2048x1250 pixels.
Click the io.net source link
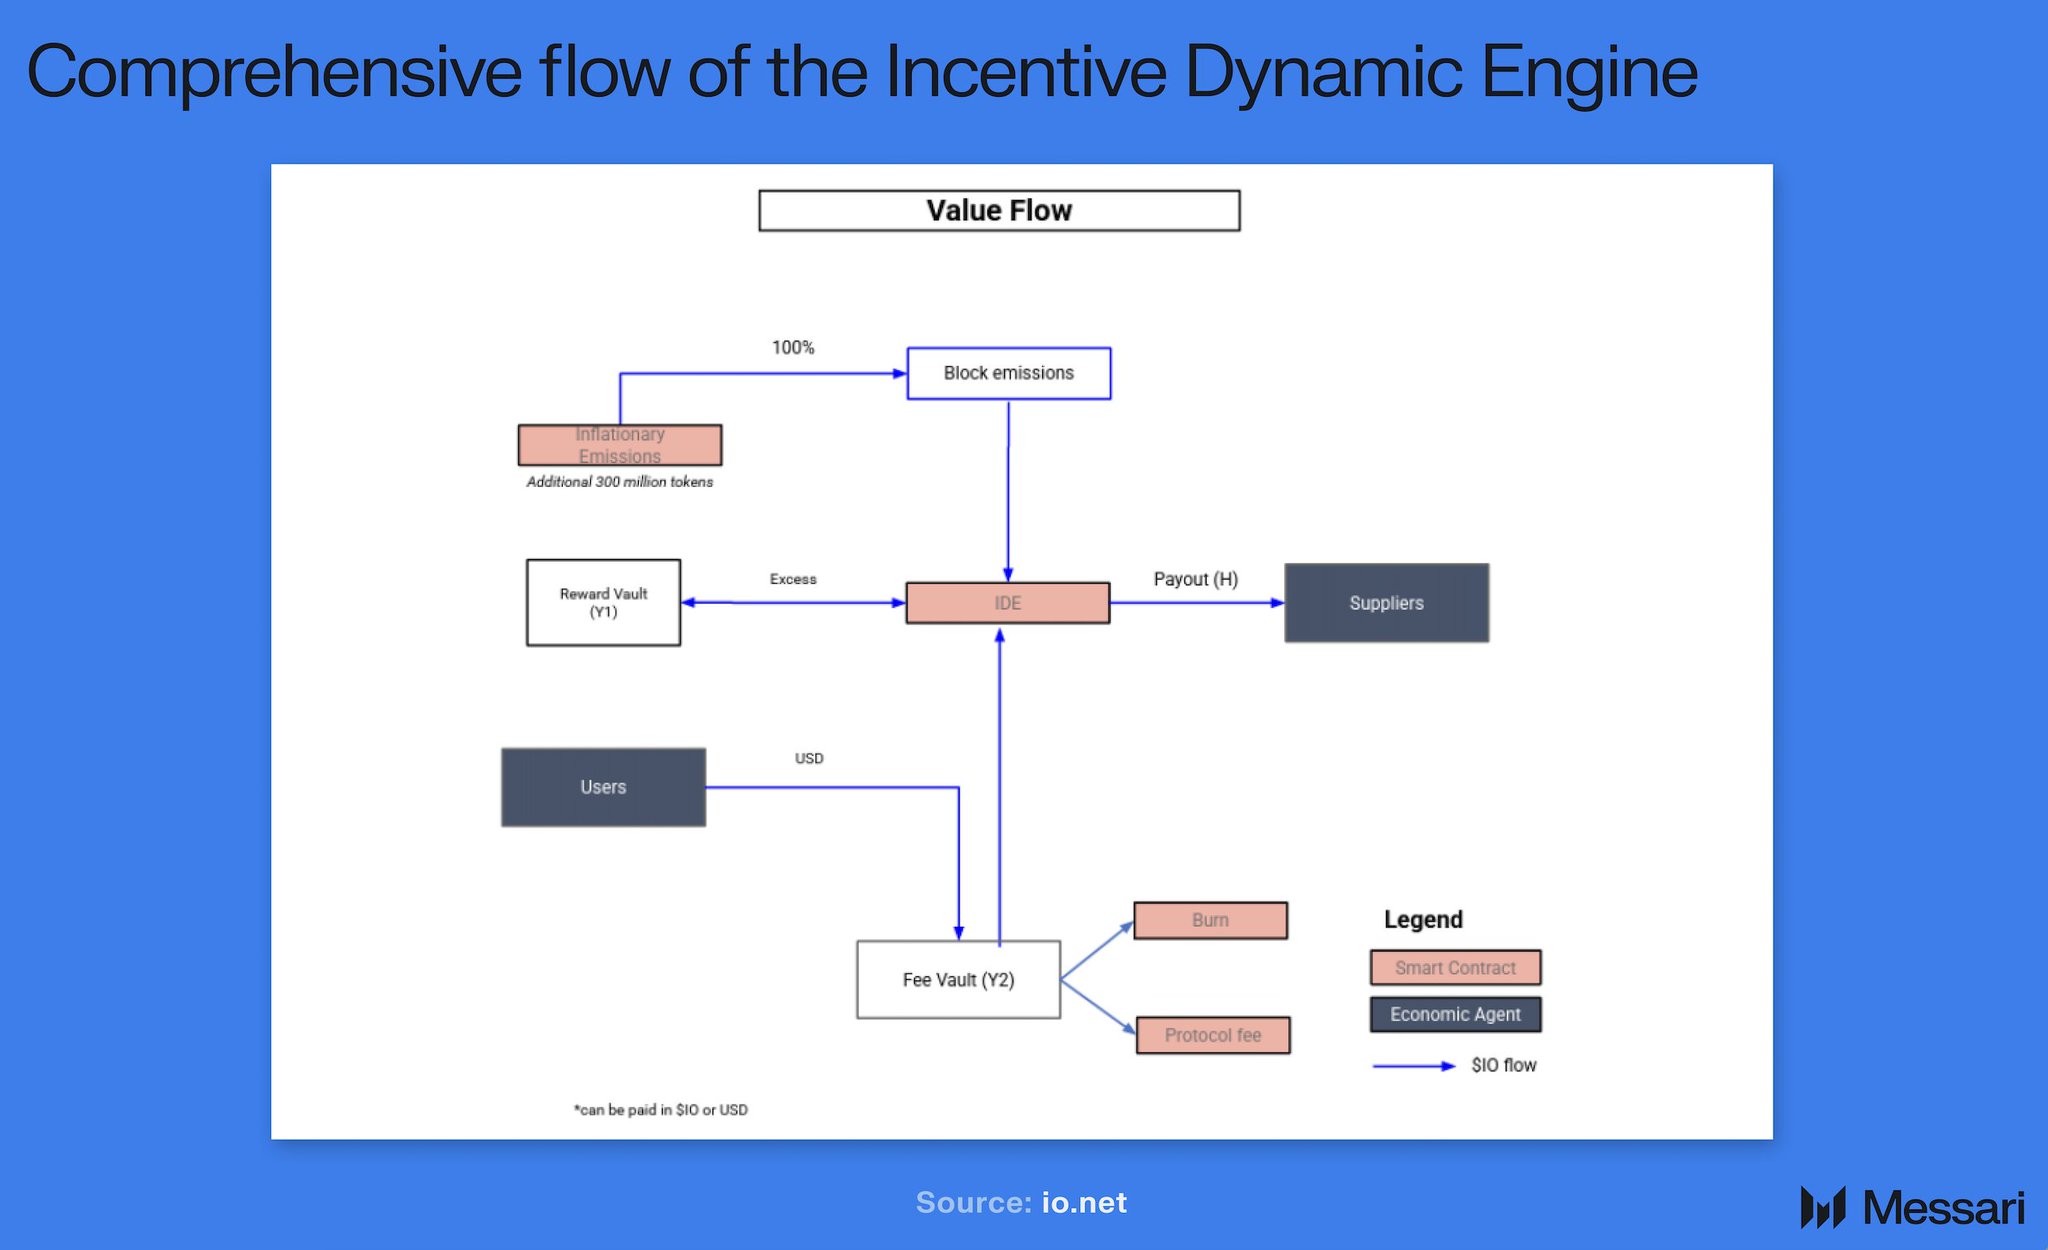tap(1084, 1202)
